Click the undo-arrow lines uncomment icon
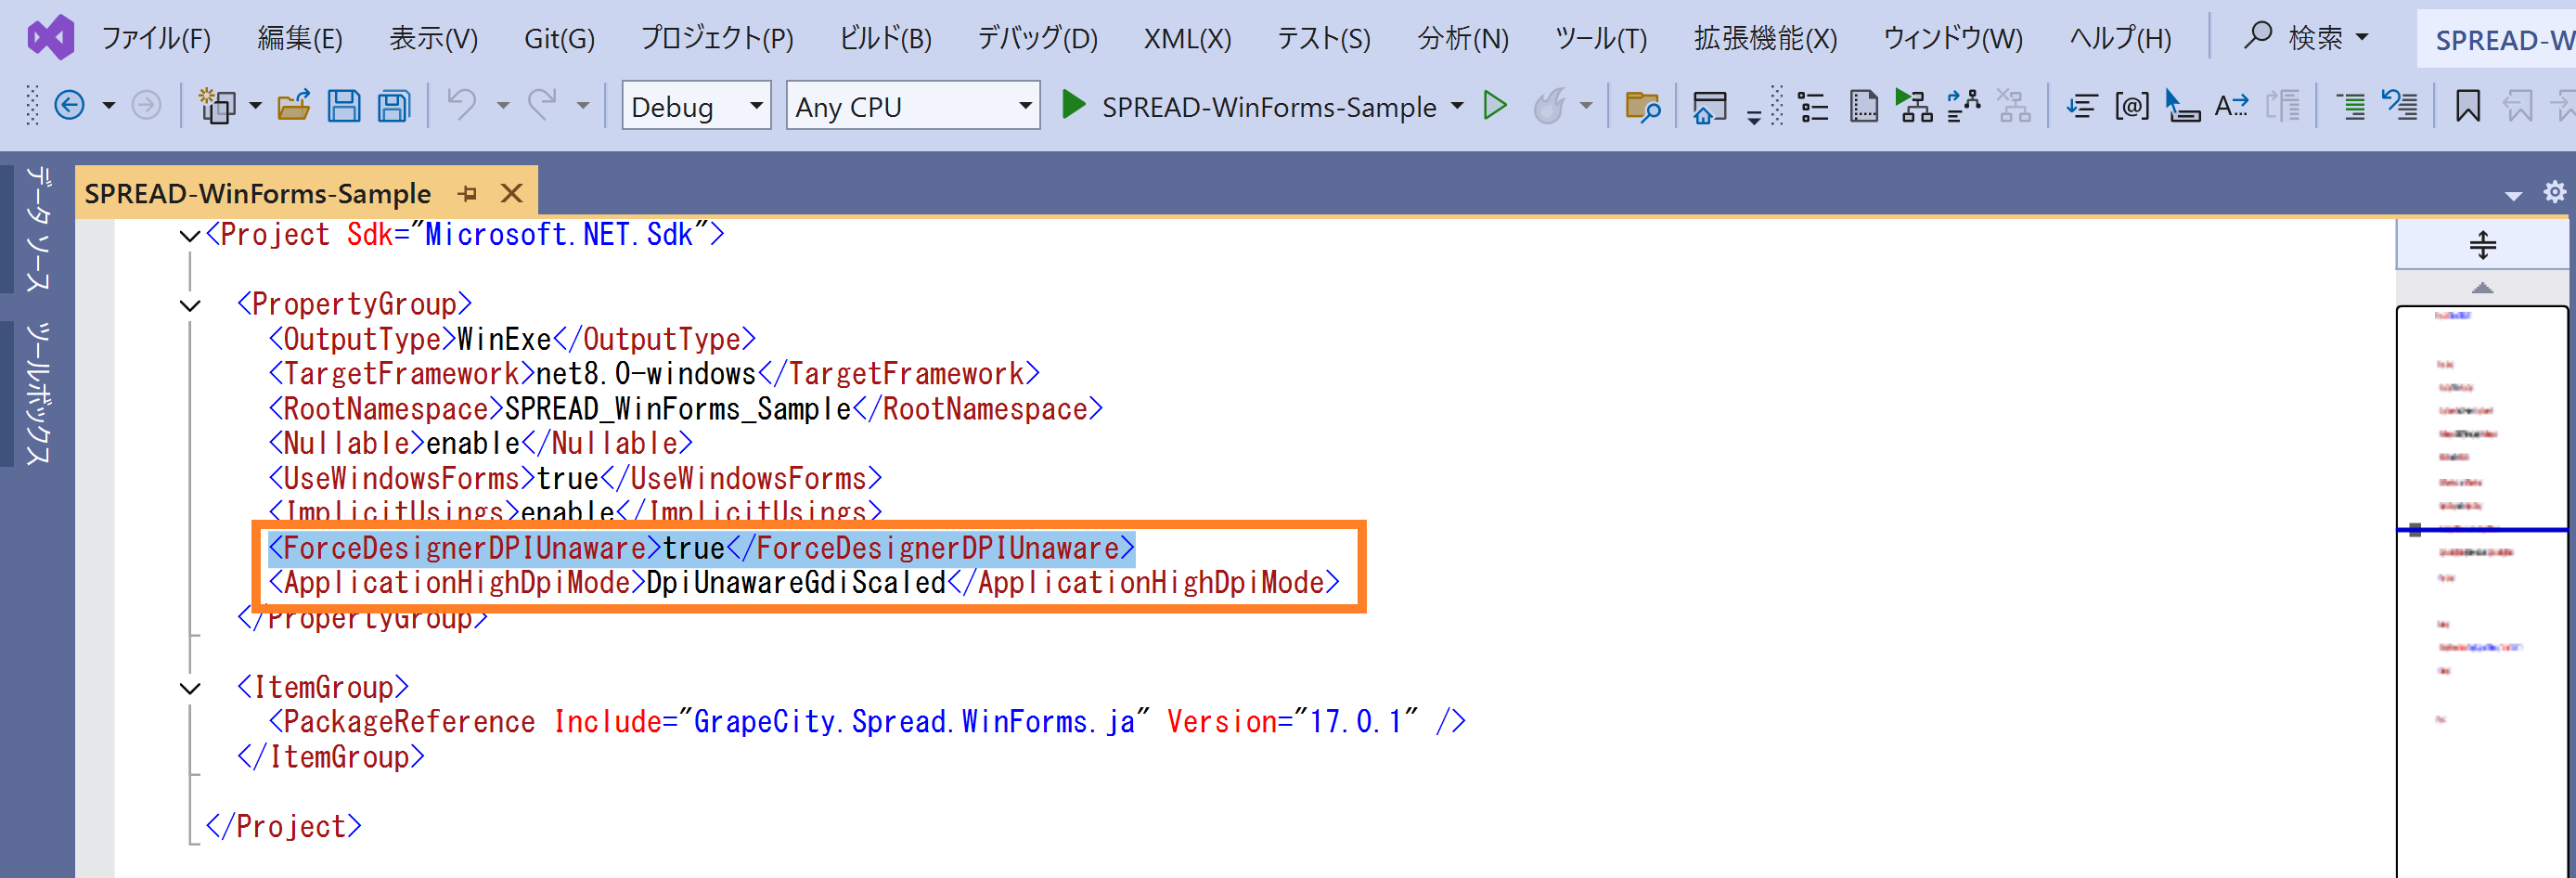Viewport: 2576px width, 878px height. (2399, 105)
